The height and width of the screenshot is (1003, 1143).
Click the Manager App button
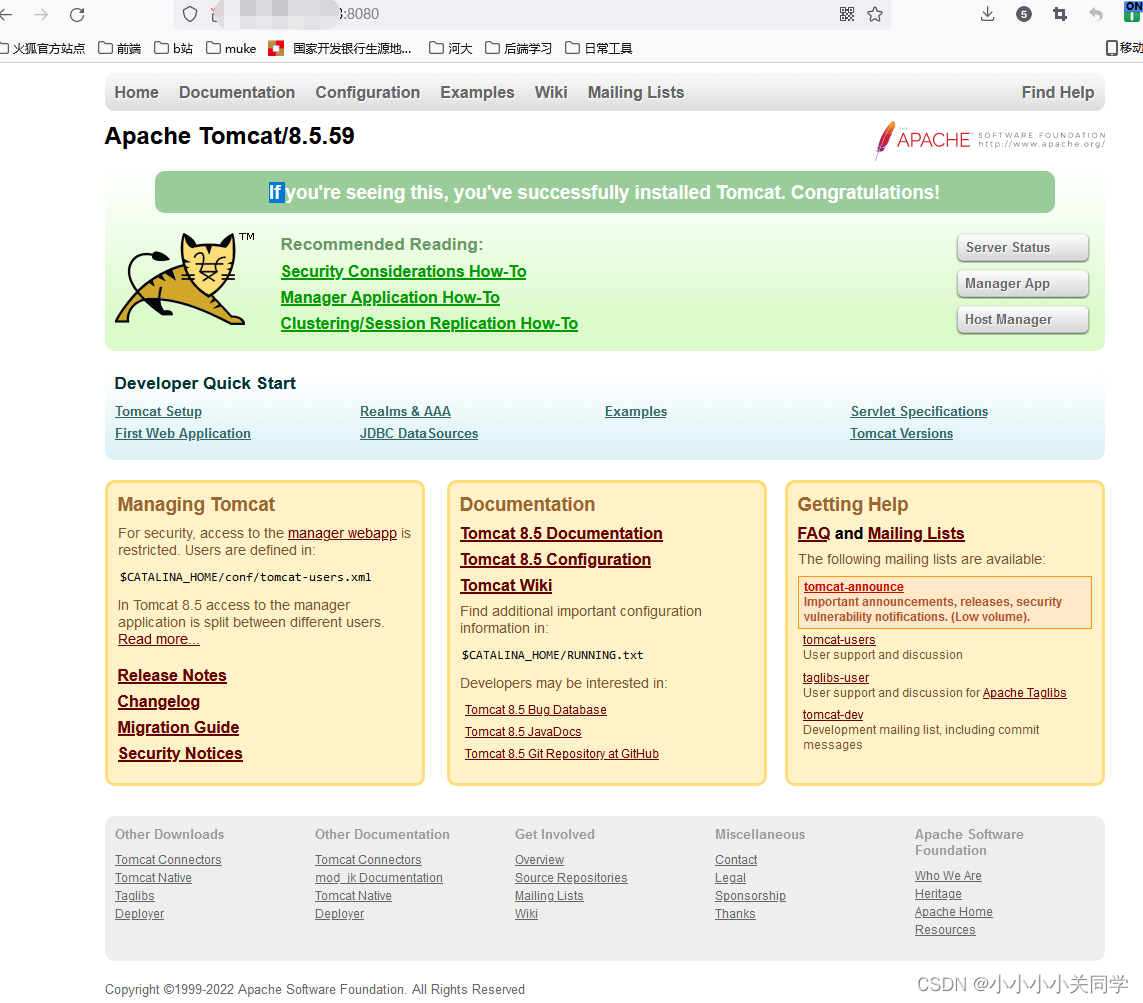(x=1023, y=284)
